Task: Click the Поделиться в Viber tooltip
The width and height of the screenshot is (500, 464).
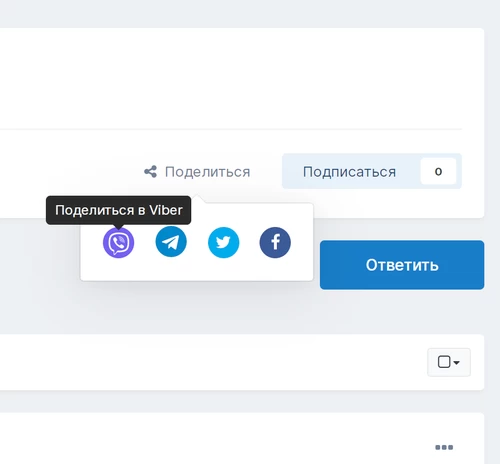Action: pyautogui.click(x=119, y=210)
